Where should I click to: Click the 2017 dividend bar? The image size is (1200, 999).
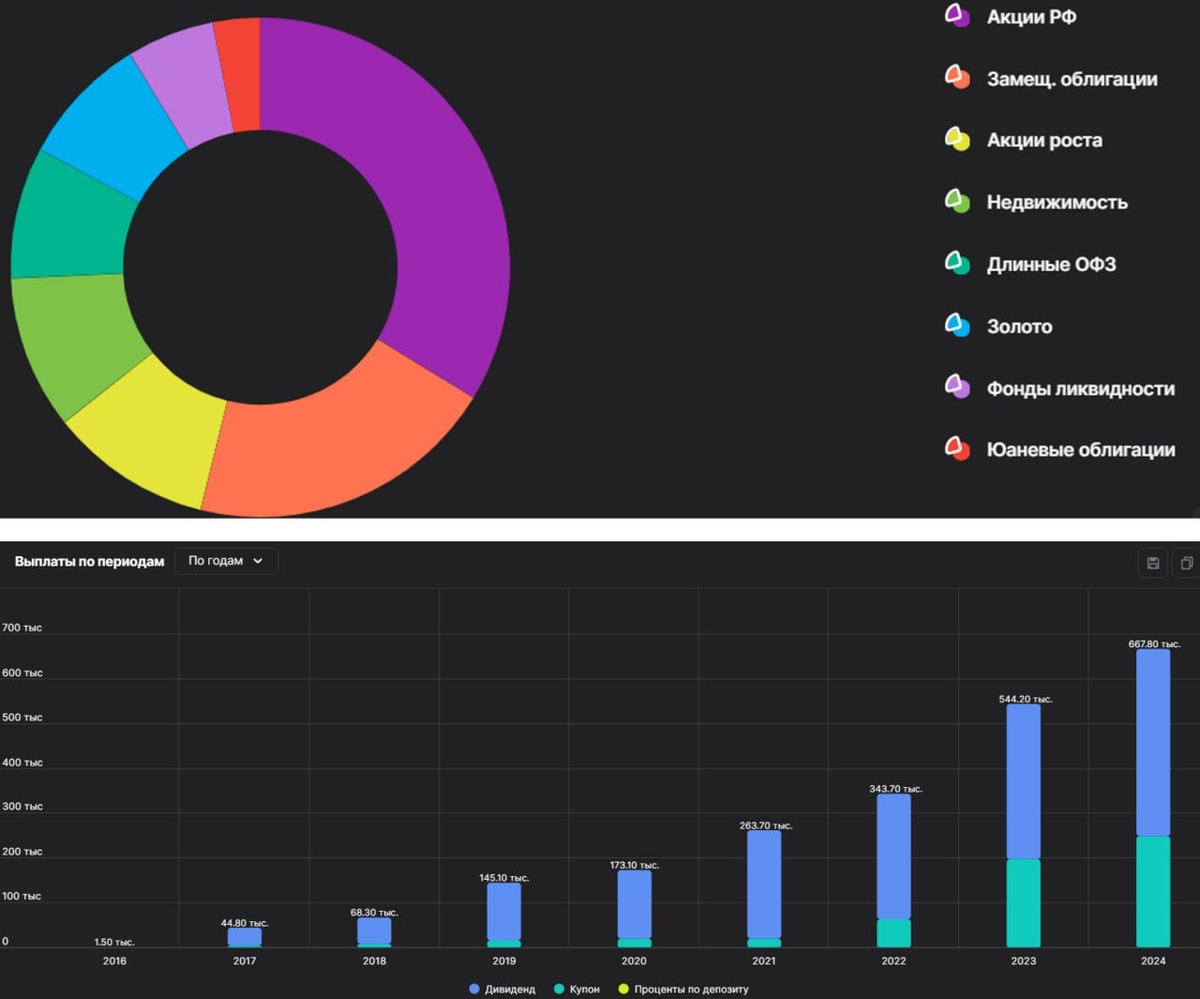coord(244,936)
